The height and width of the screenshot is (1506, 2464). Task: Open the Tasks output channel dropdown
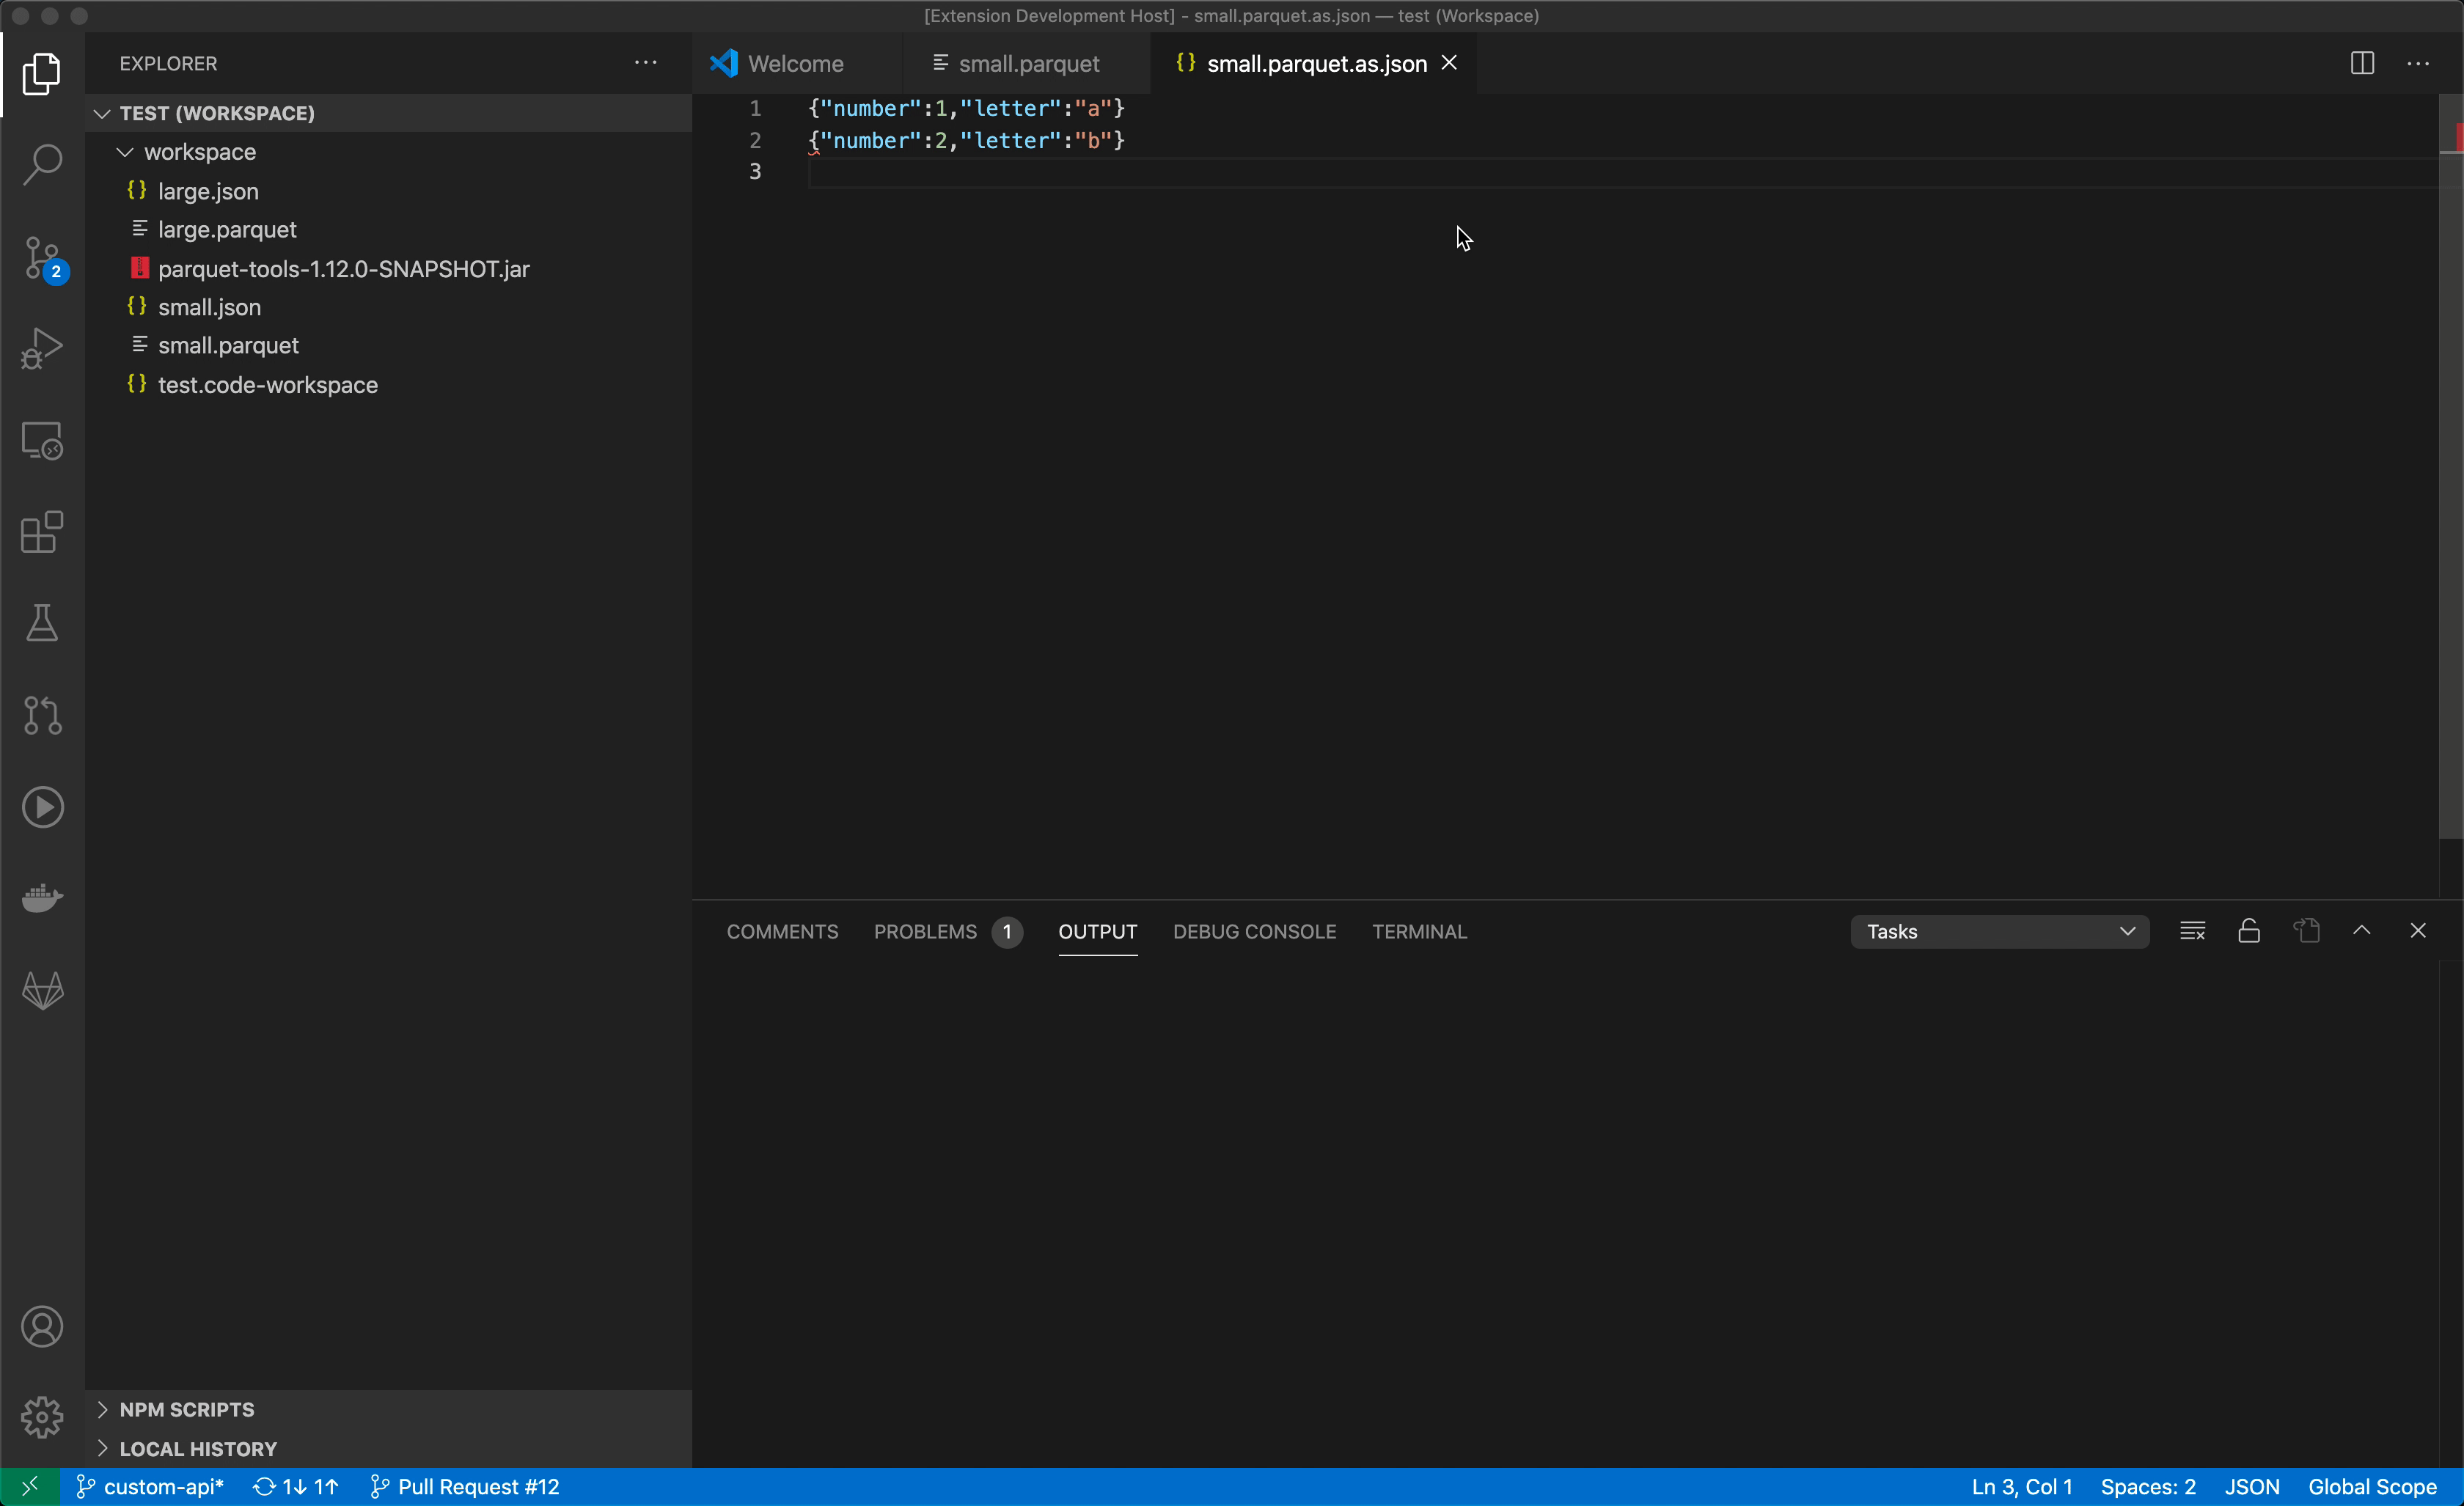[1999, 931]
